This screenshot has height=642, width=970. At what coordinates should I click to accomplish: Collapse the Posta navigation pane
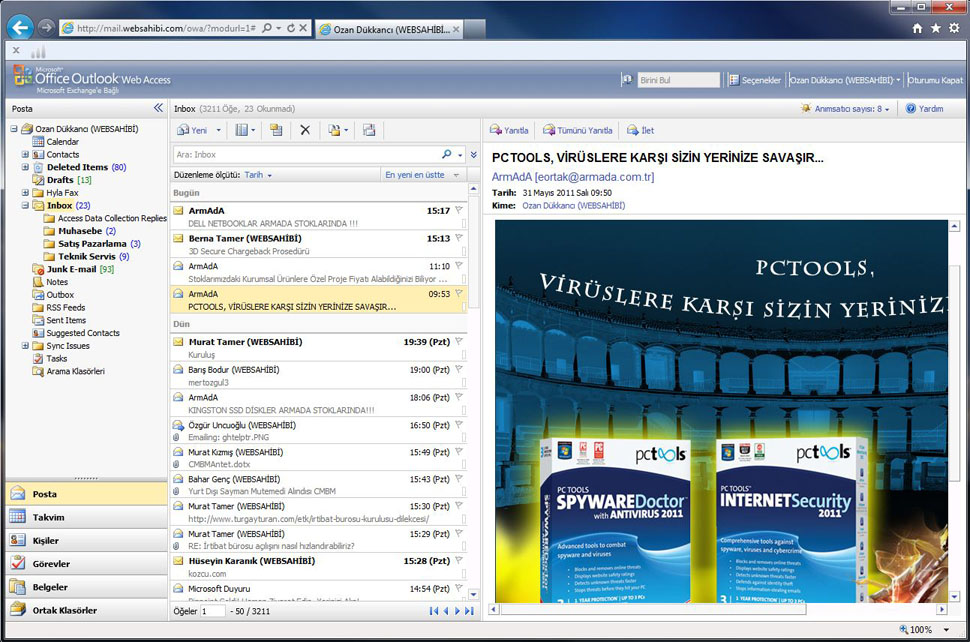pos(158,108)
